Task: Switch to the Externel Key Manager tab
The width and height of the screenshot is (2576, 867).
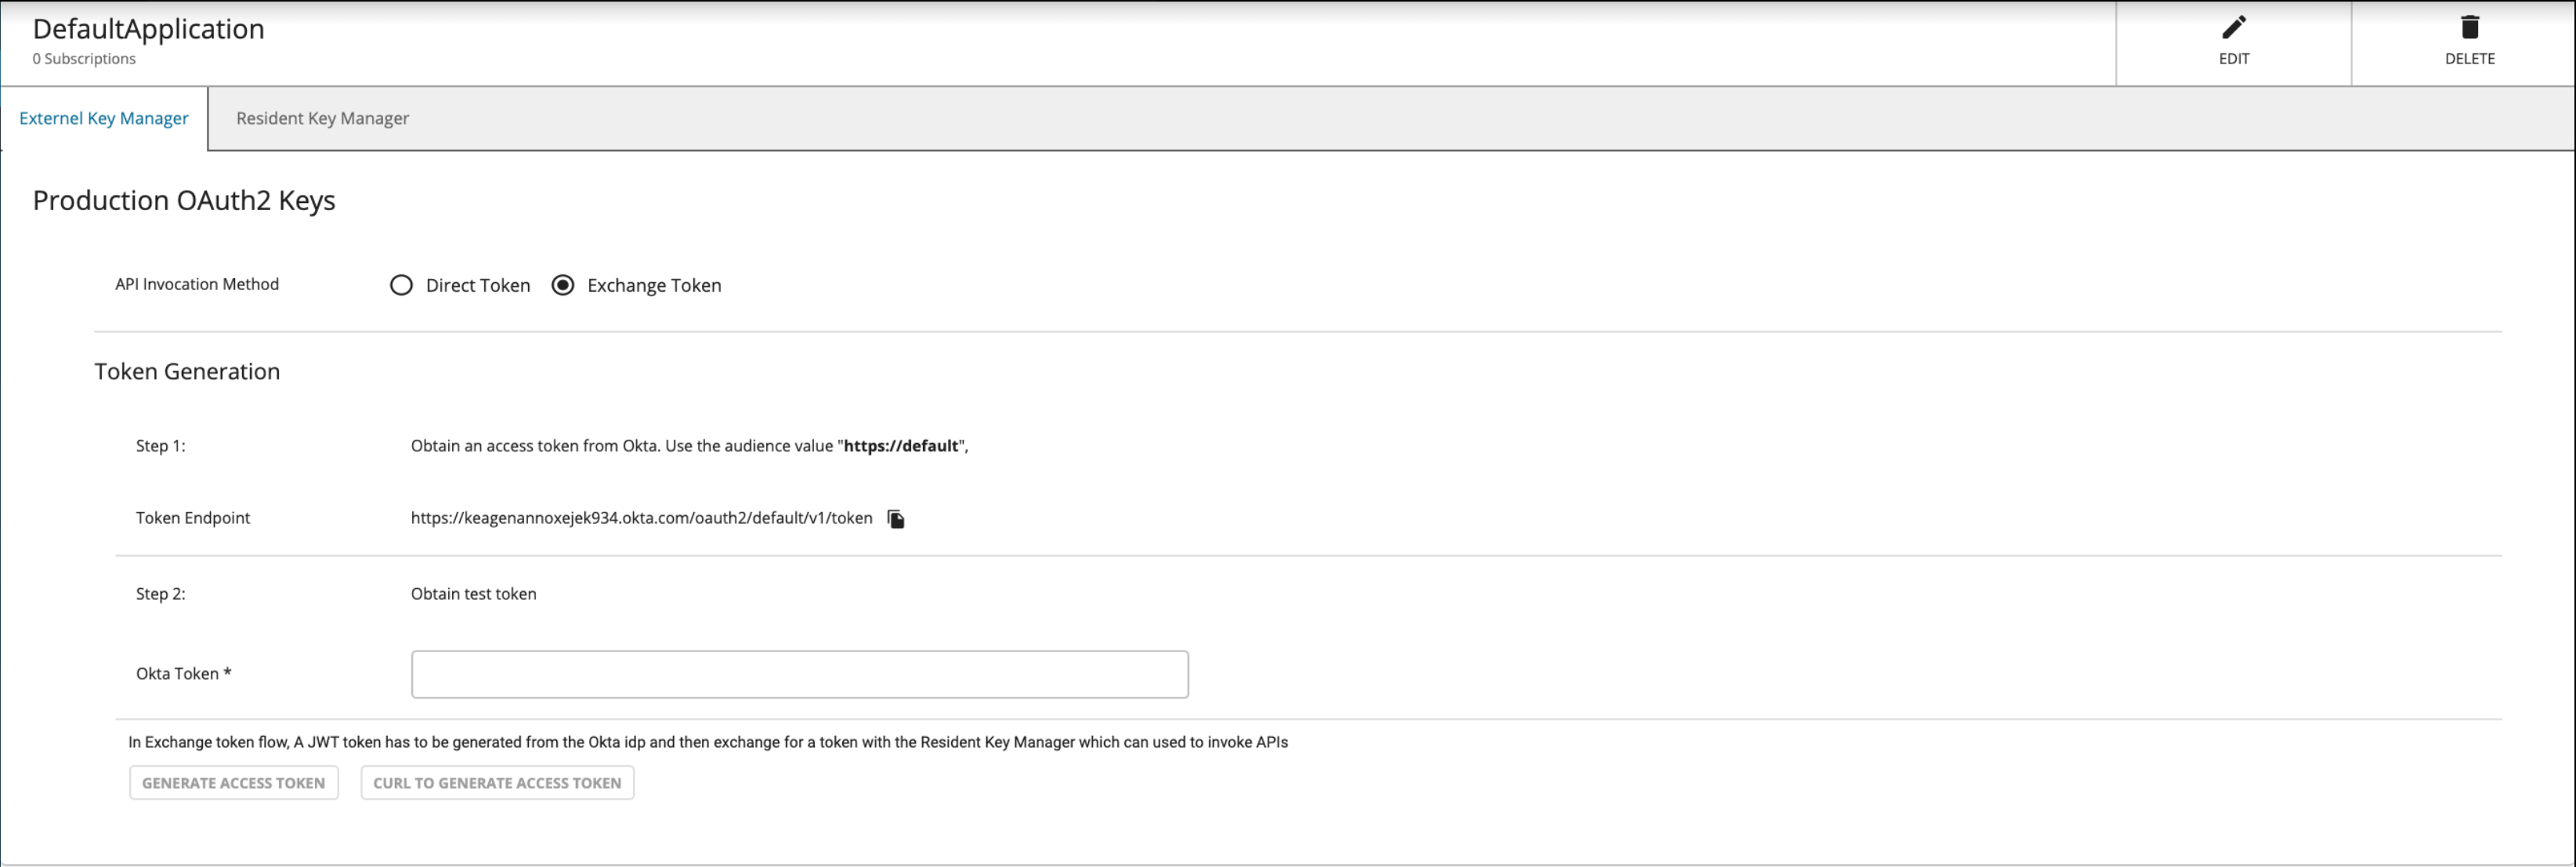Action: pyautogui.click(x=103, y=118)
